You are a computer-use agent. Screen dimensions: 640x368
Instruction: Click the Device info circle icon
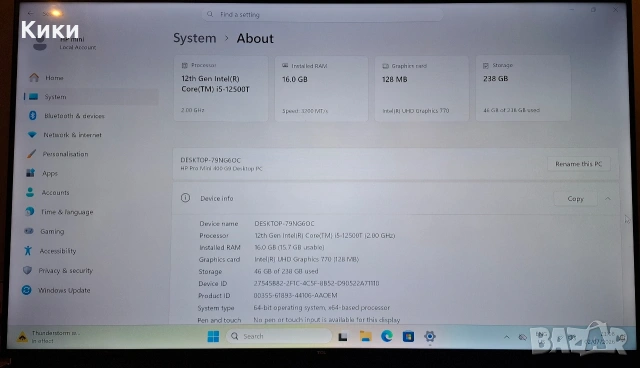click(x=185, y=198)
